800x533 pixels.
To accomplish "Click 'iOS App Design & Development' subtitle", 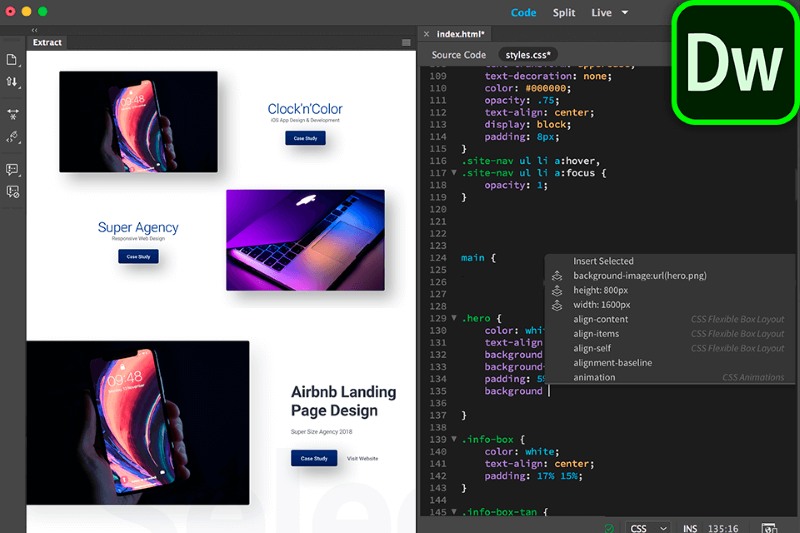I will pyautogui.click(x=305, y=120).
